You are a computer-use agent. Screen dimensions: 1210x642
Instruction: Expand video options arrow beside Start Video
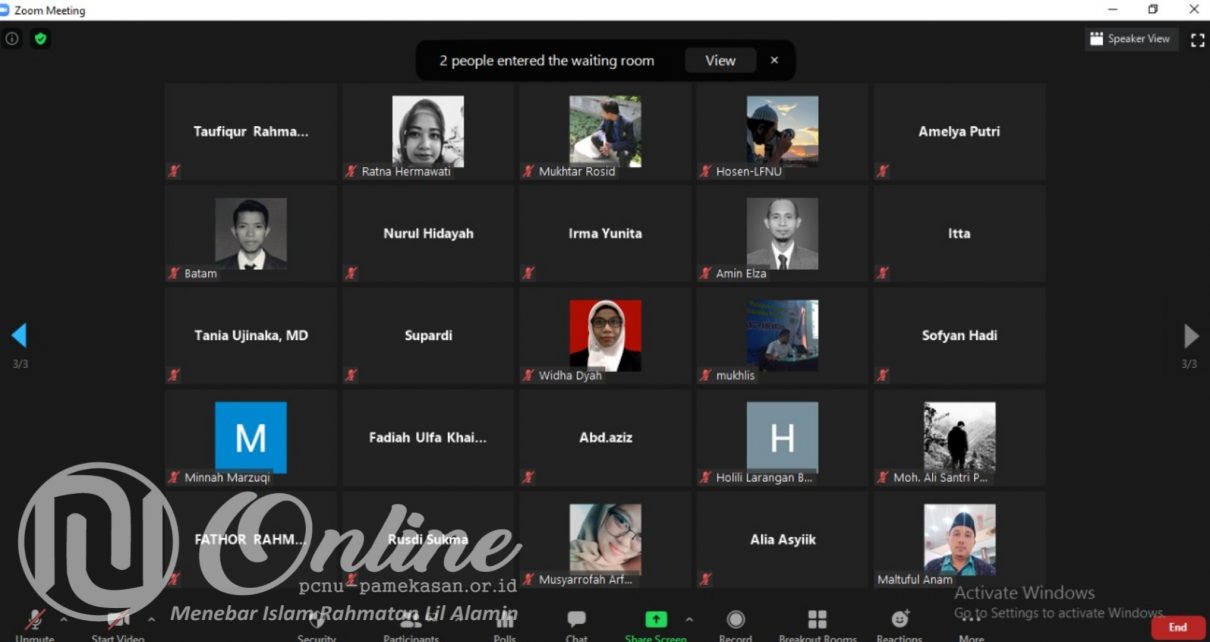point(151,619)
